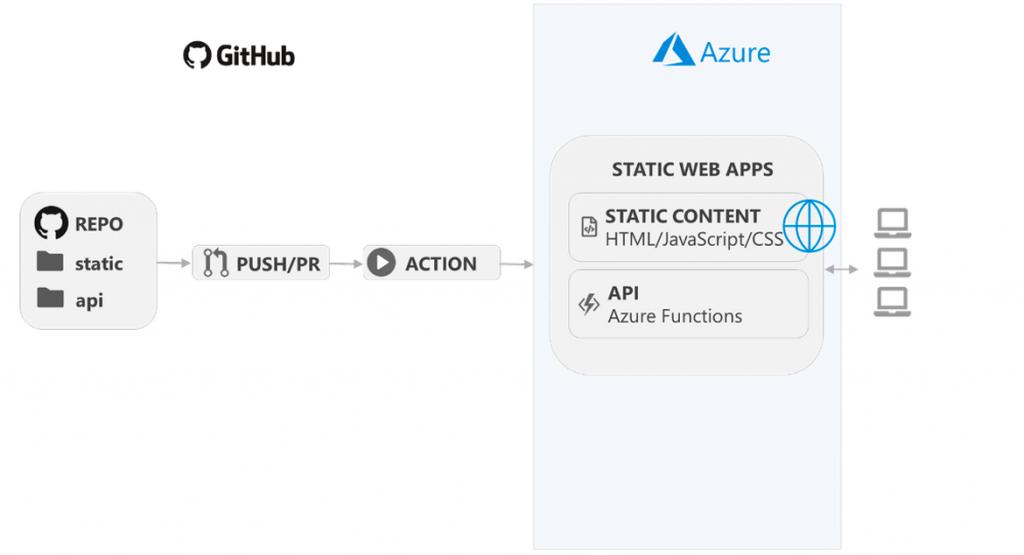This screenshot has height=555, width=1024.
Task: Select the api folder icon
Action: coord(50,298)
